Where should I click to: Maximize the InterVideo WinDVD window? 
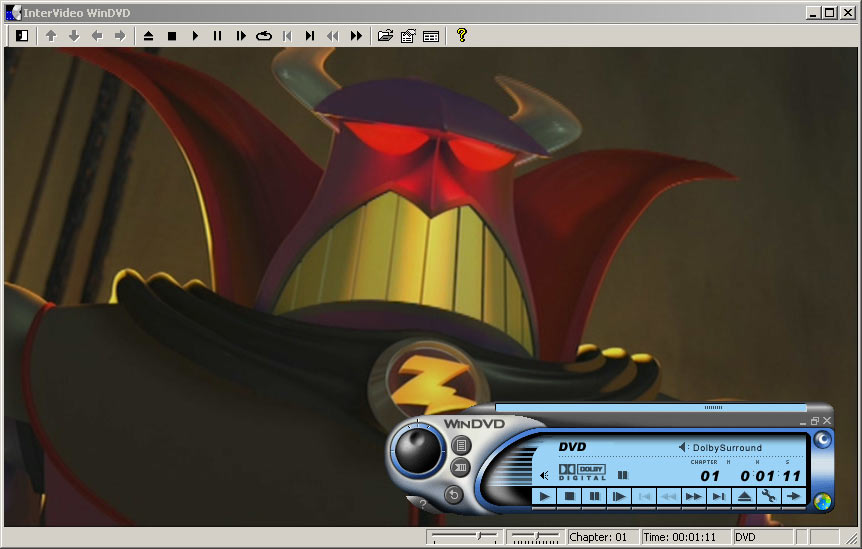[830, 12]
